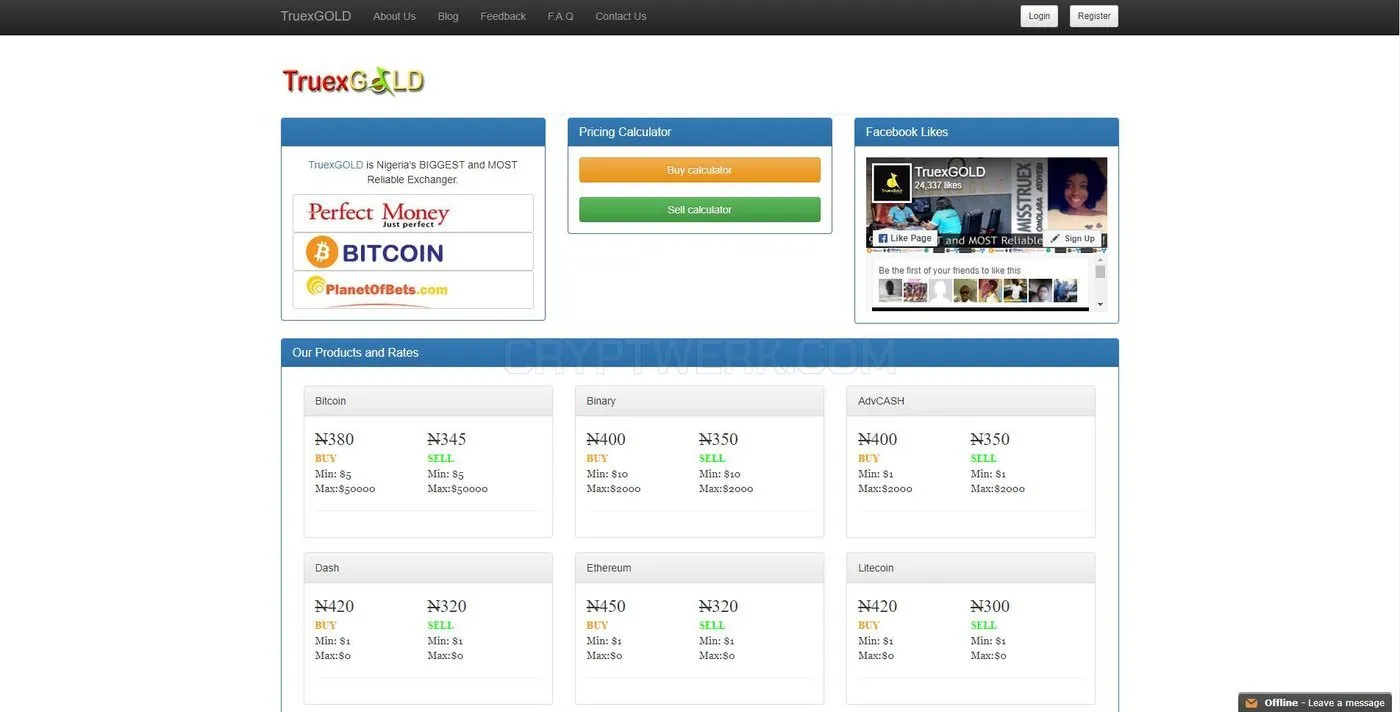Open the F.A.Q navigation link

coord(561,16)
